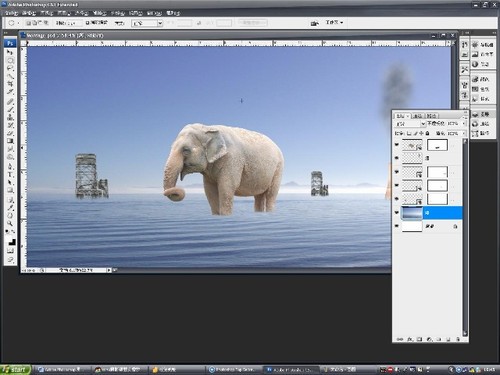500x375 pixels.
Task: Select the Dodge tool
Action: (10, 157)
